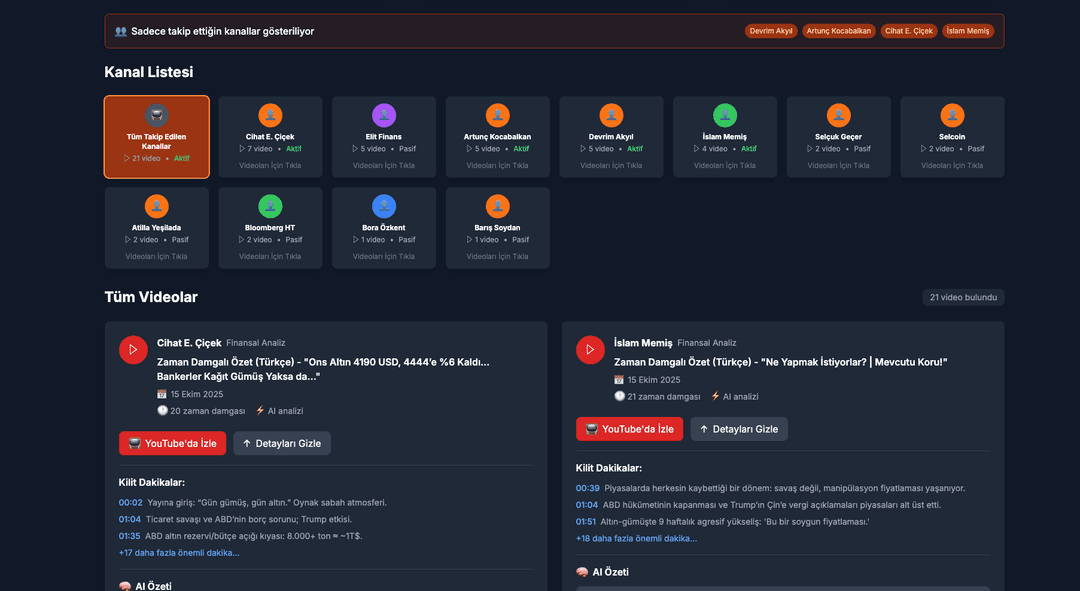The width and height of the screenshot is (1080, 591).
Task: Hide details on İslam Memiş video
Action: [x=739, y=429]
